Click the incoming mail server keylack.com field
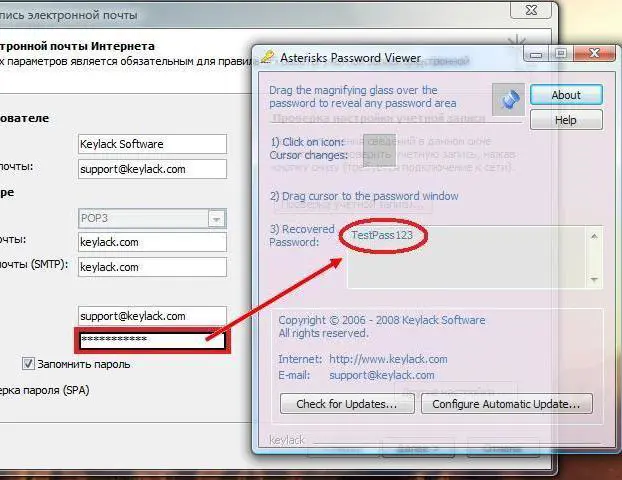The width and height of the screenshot is (622, 480). click(152, 242)
